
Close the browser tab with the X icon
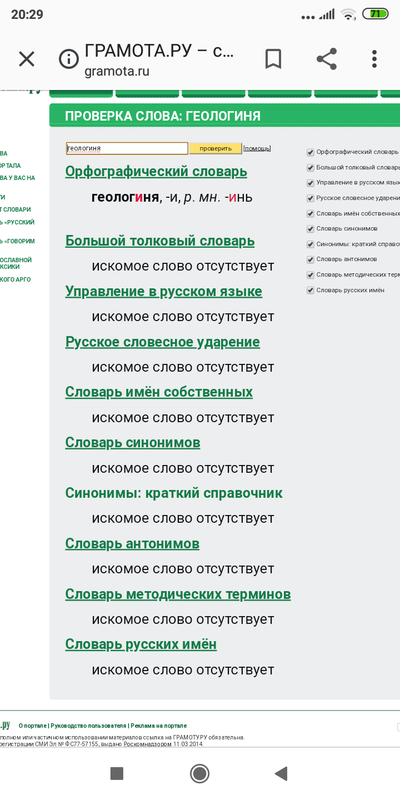tap(27, 59)
